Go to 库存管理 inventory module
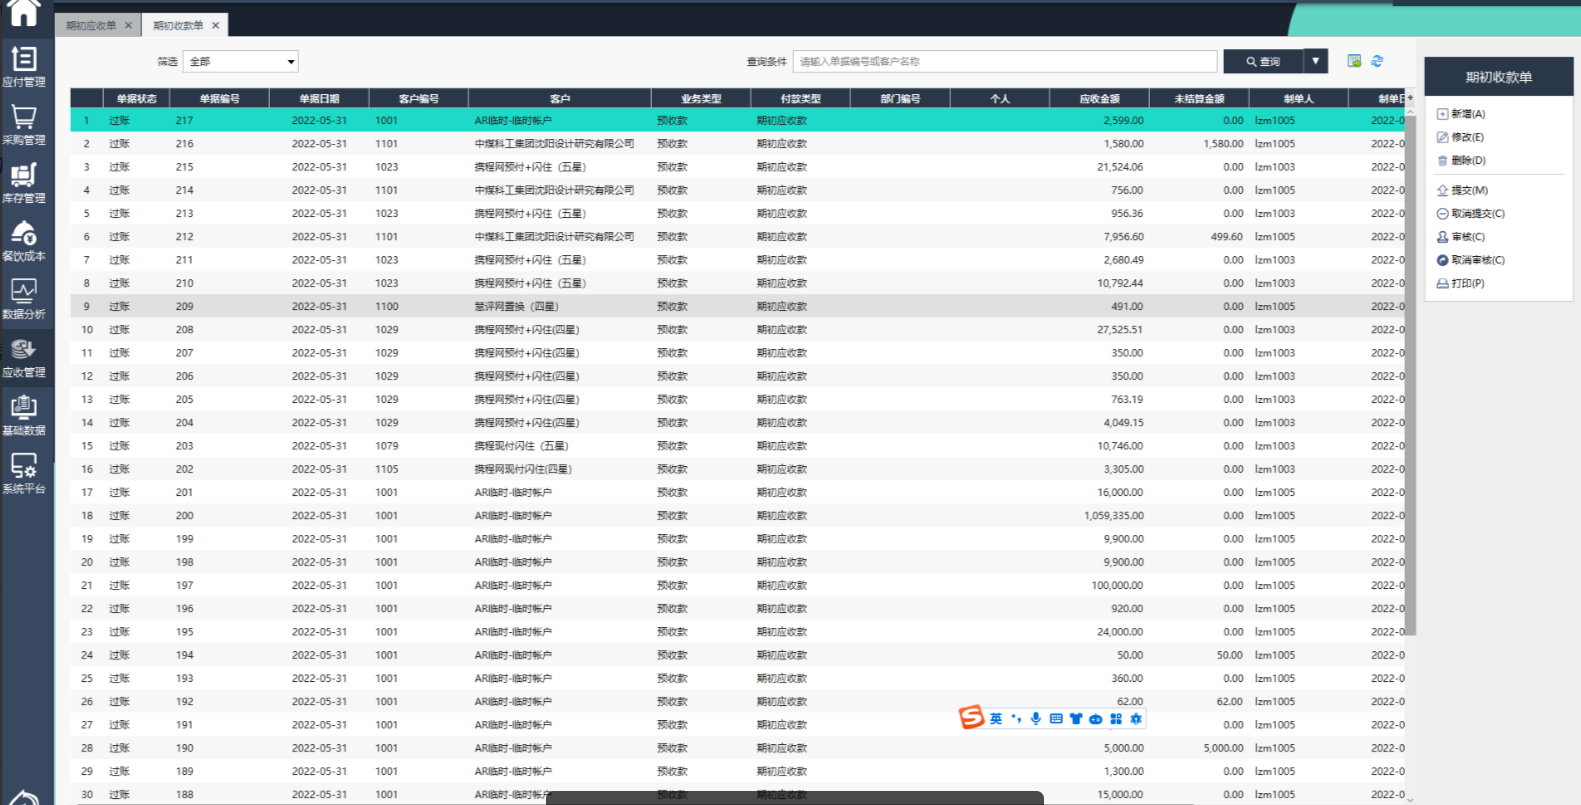 click(24, 183)
